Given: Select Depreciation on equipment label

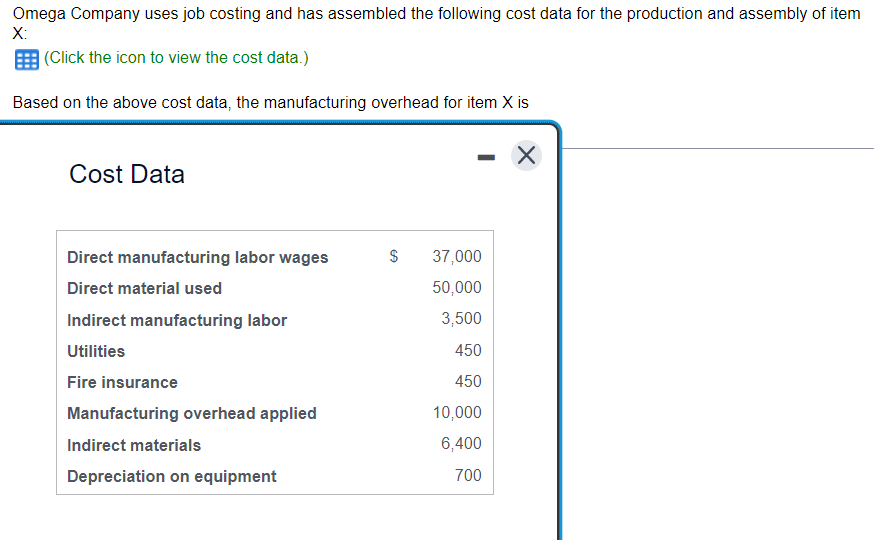Looking at the screenshot, I should (172, 476).
